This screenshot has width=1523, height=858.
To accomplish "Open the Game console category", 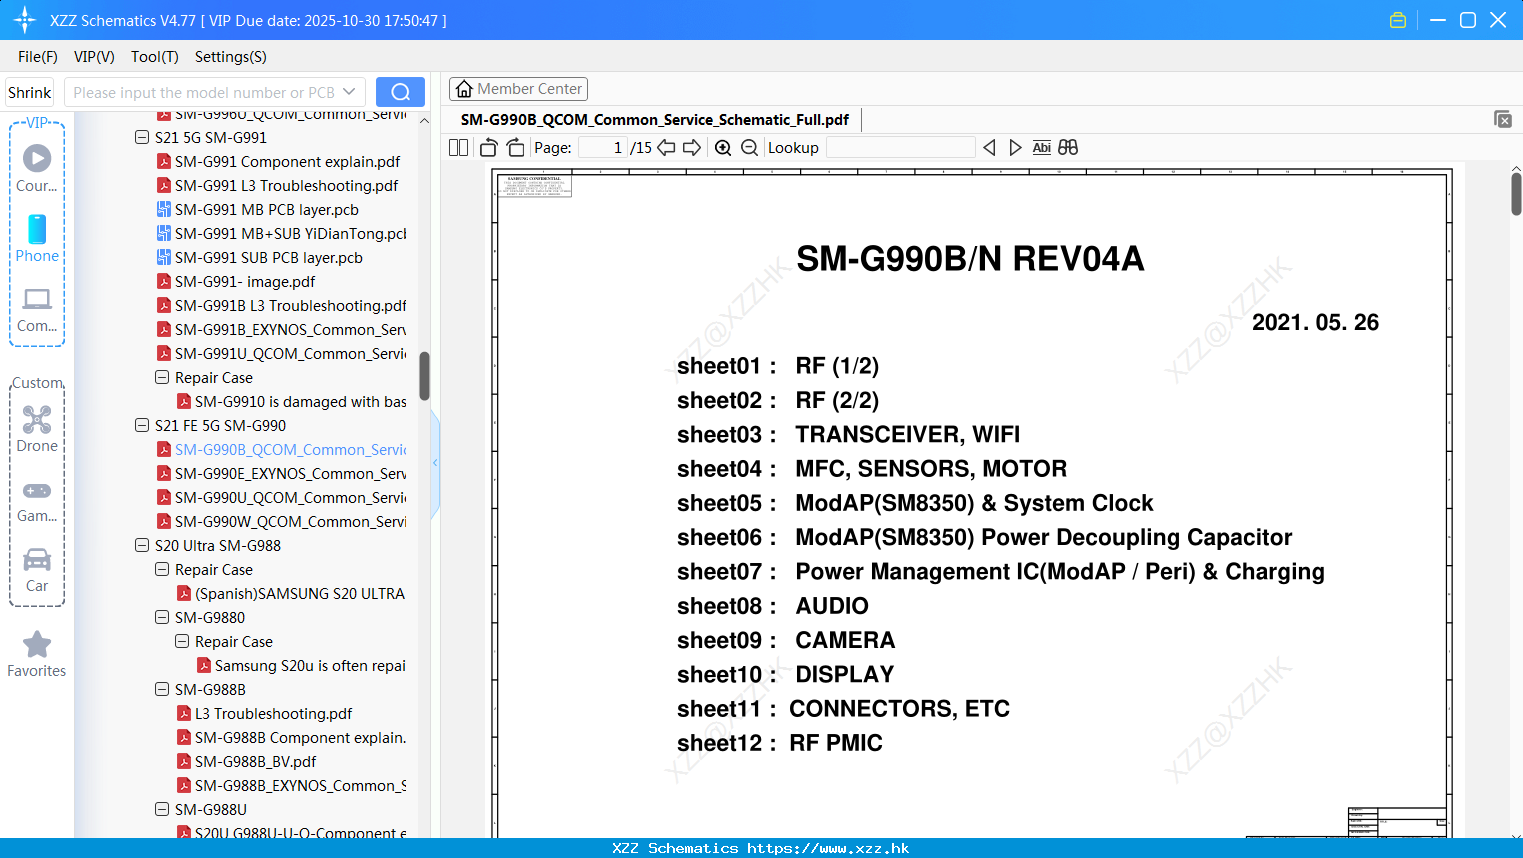I will coord(37,501).
